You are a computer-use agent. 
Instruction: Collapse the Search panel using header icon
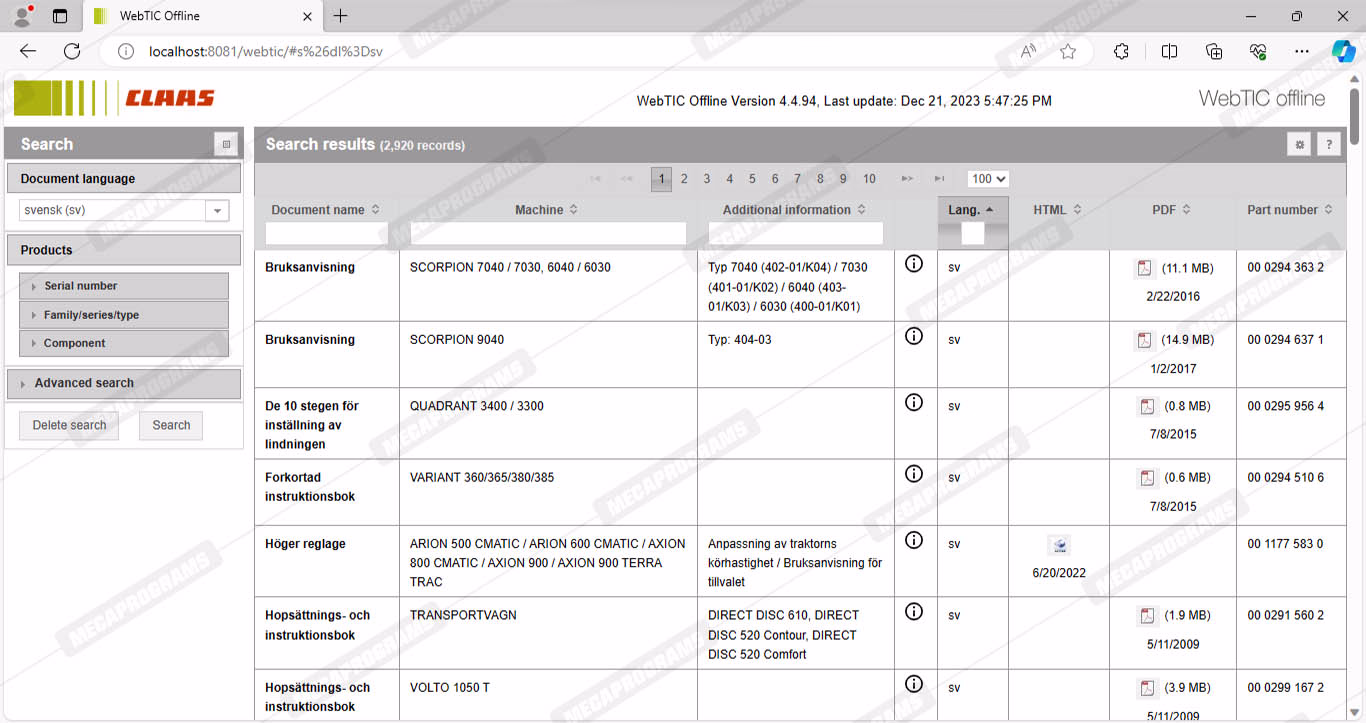pos(226,144)
